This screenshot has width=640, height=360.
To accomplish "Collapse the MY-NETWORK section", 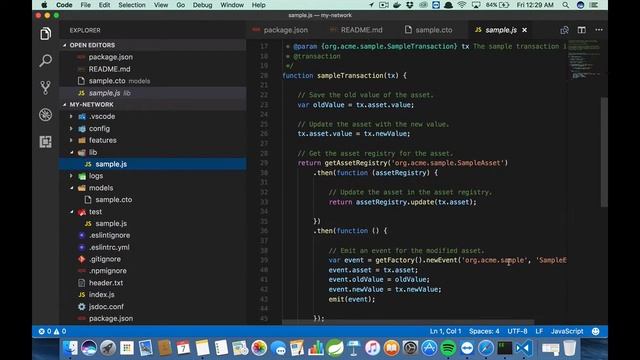I will 64,105.
